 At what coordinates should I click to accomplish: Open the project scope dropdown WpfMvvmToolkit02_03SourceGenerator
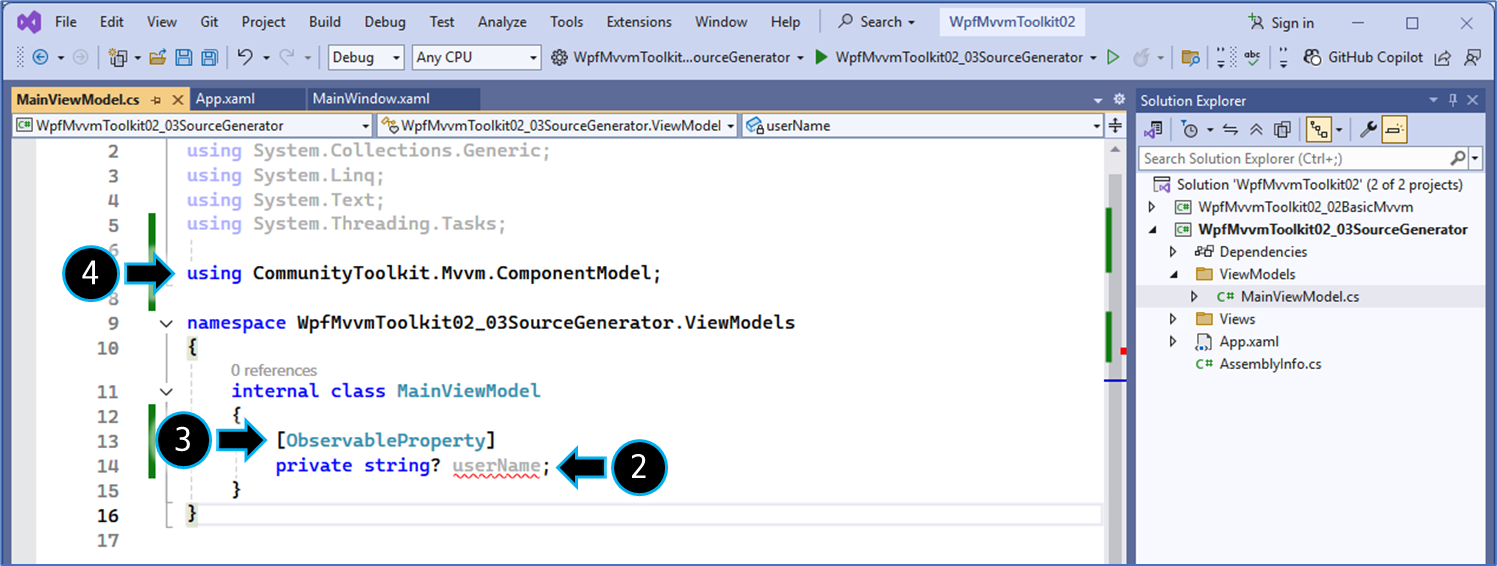193,126
